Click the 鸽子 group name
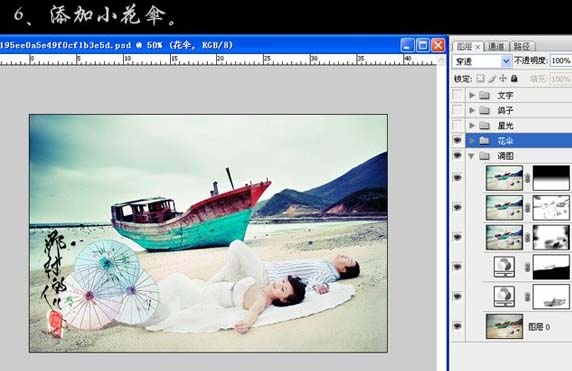Image resolution: width=572 pixels, height=371 pixels. click(505, 110)
